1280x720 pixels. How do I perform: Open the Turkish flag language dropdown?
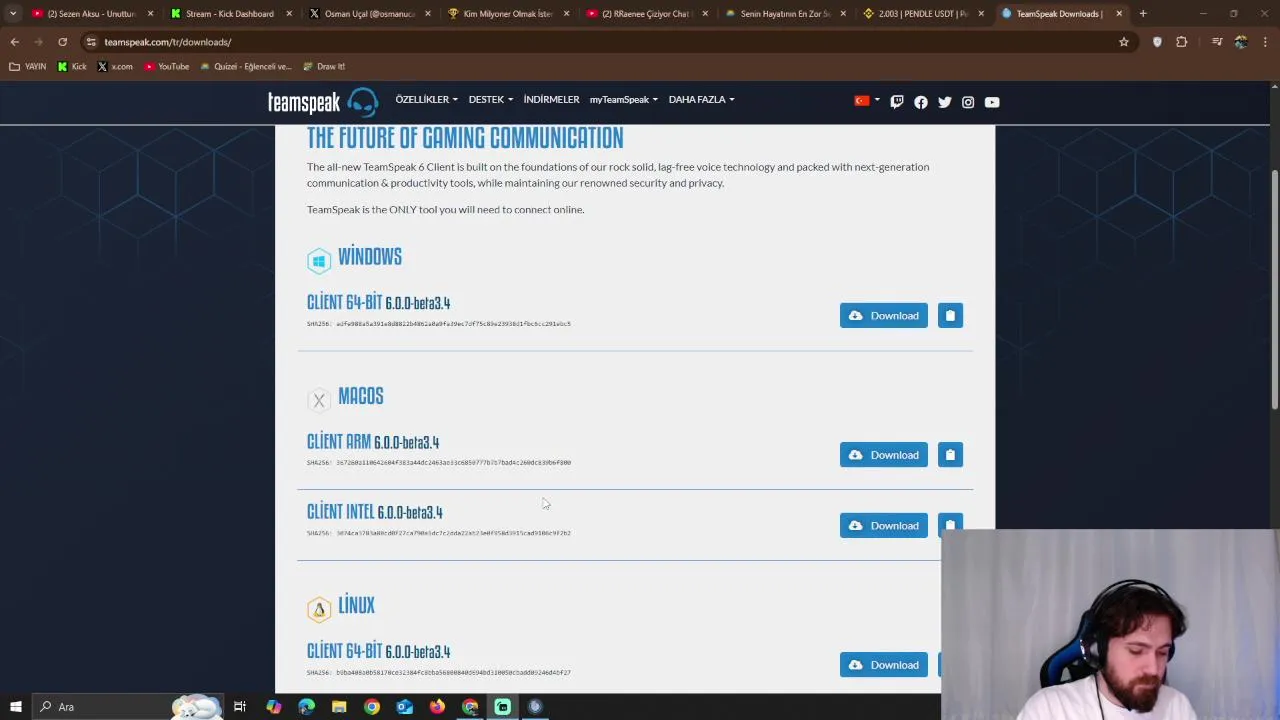pos(867,101)
